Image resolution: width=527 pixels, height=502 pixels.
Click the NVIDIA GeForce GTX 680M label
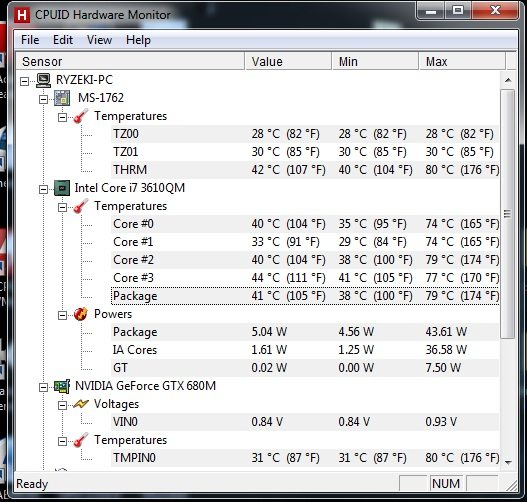point(145,386)
